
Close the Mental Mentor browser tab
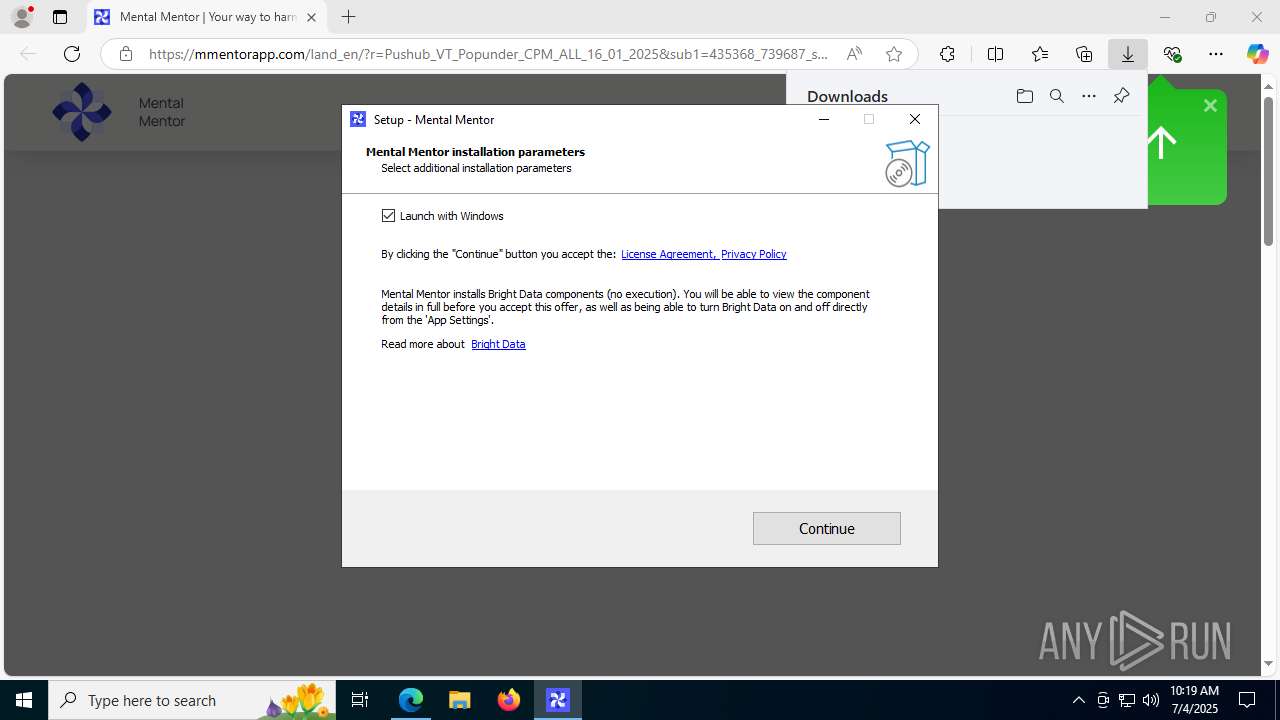[x=312, y=17]
